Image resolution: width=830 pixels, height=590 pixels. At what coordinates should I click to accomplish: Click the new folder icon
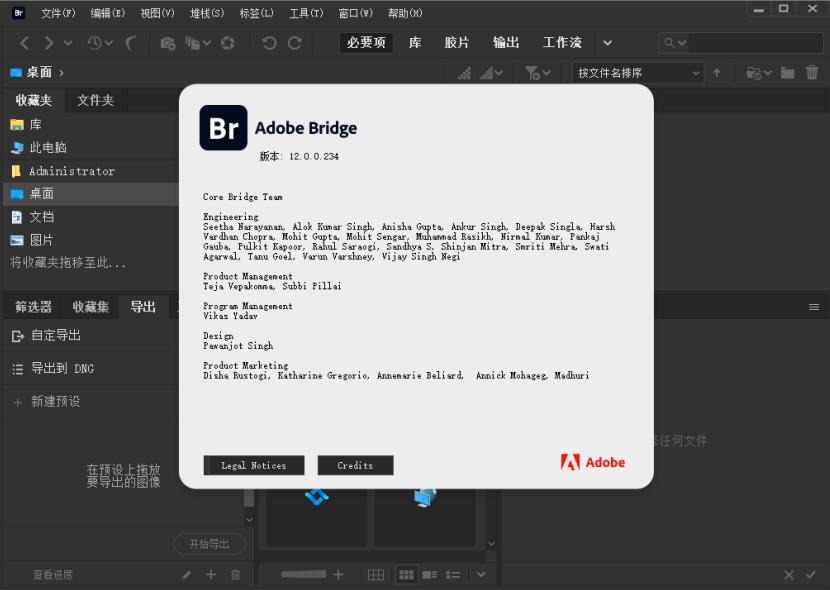coord(787,73)
